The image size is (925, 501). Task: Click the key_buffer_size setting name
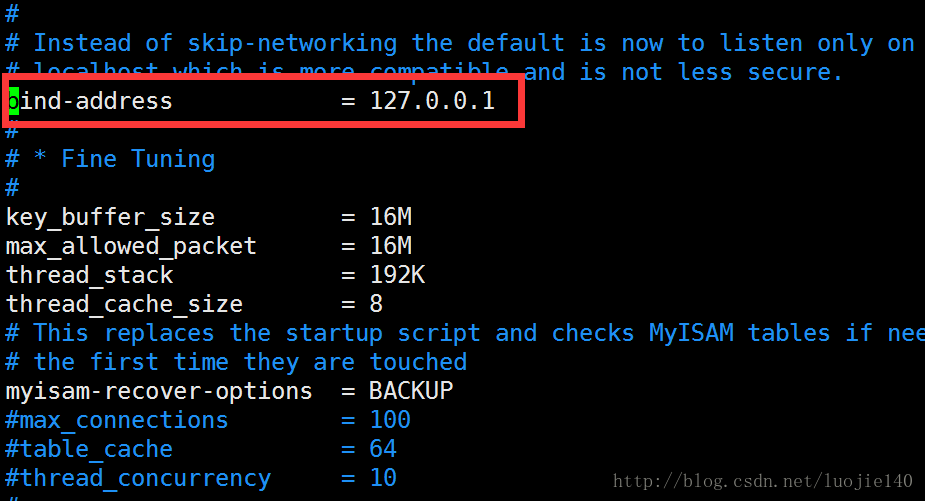pos(110,217)
